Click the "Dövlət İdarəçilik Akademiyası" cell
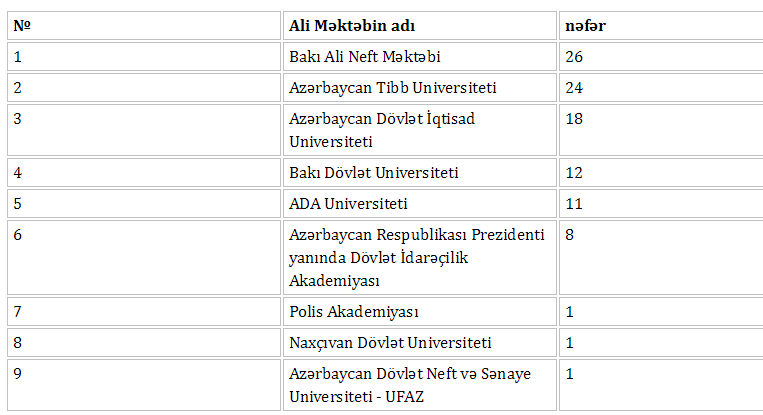The width and height of the screenshot is (763, 415). (x=419, y=257)
